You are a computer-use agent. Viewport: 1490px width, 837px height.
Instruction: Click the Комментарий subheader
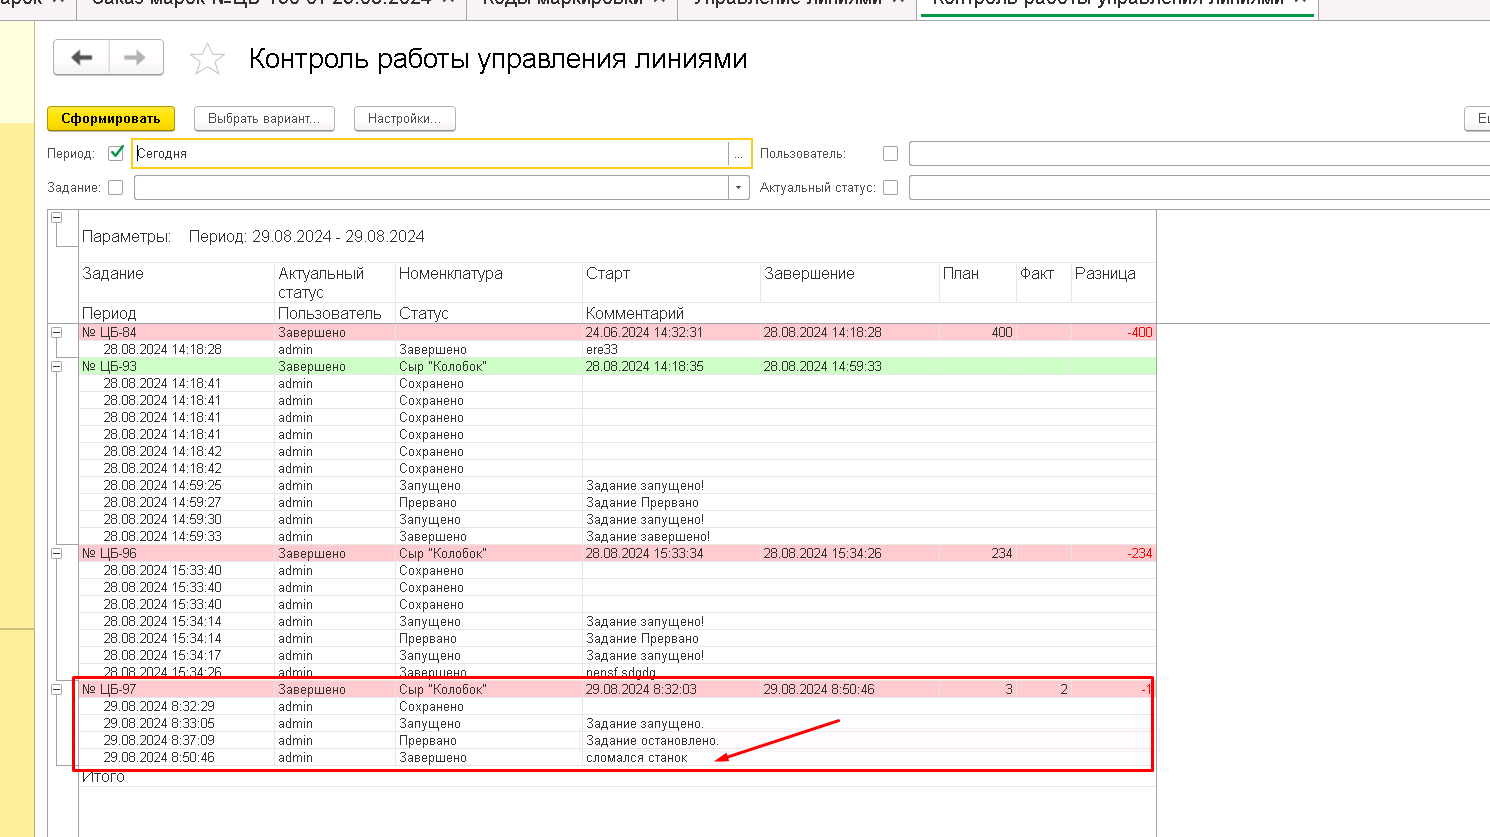(x=635, y=313)
